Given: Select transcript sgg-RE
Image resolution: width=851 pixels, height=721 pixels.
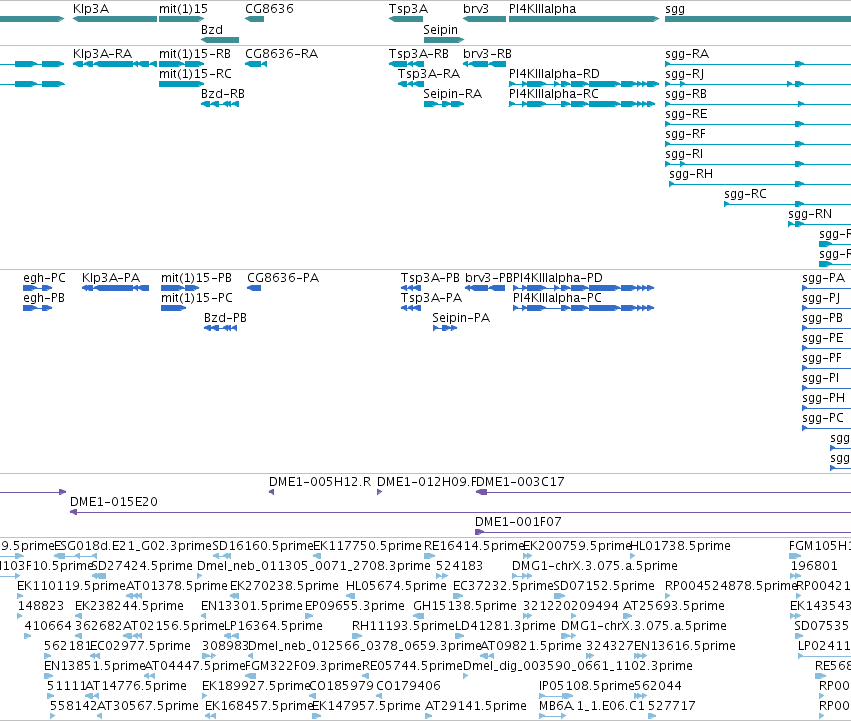Looking at the screenshot, I should [758, 124].
